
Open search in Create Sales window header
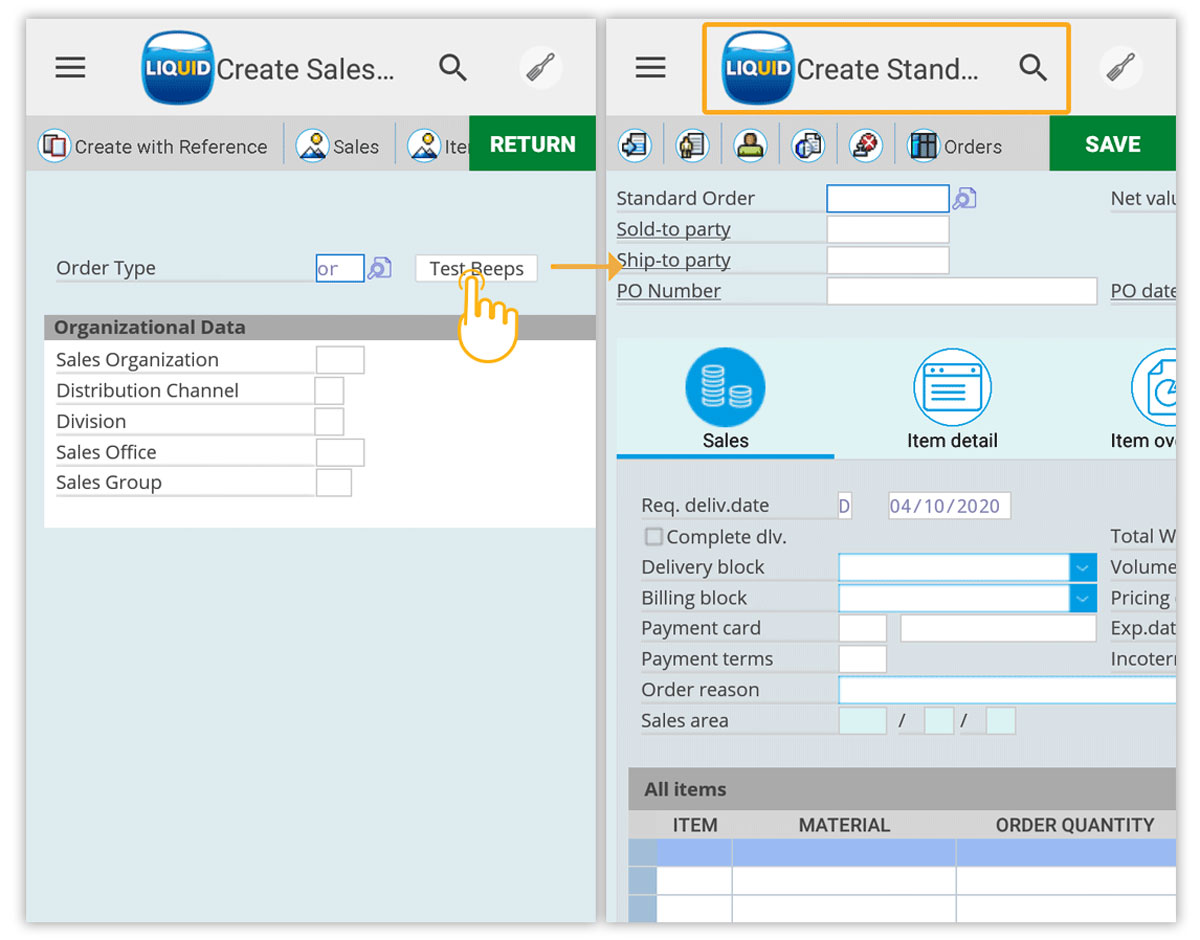453,68
